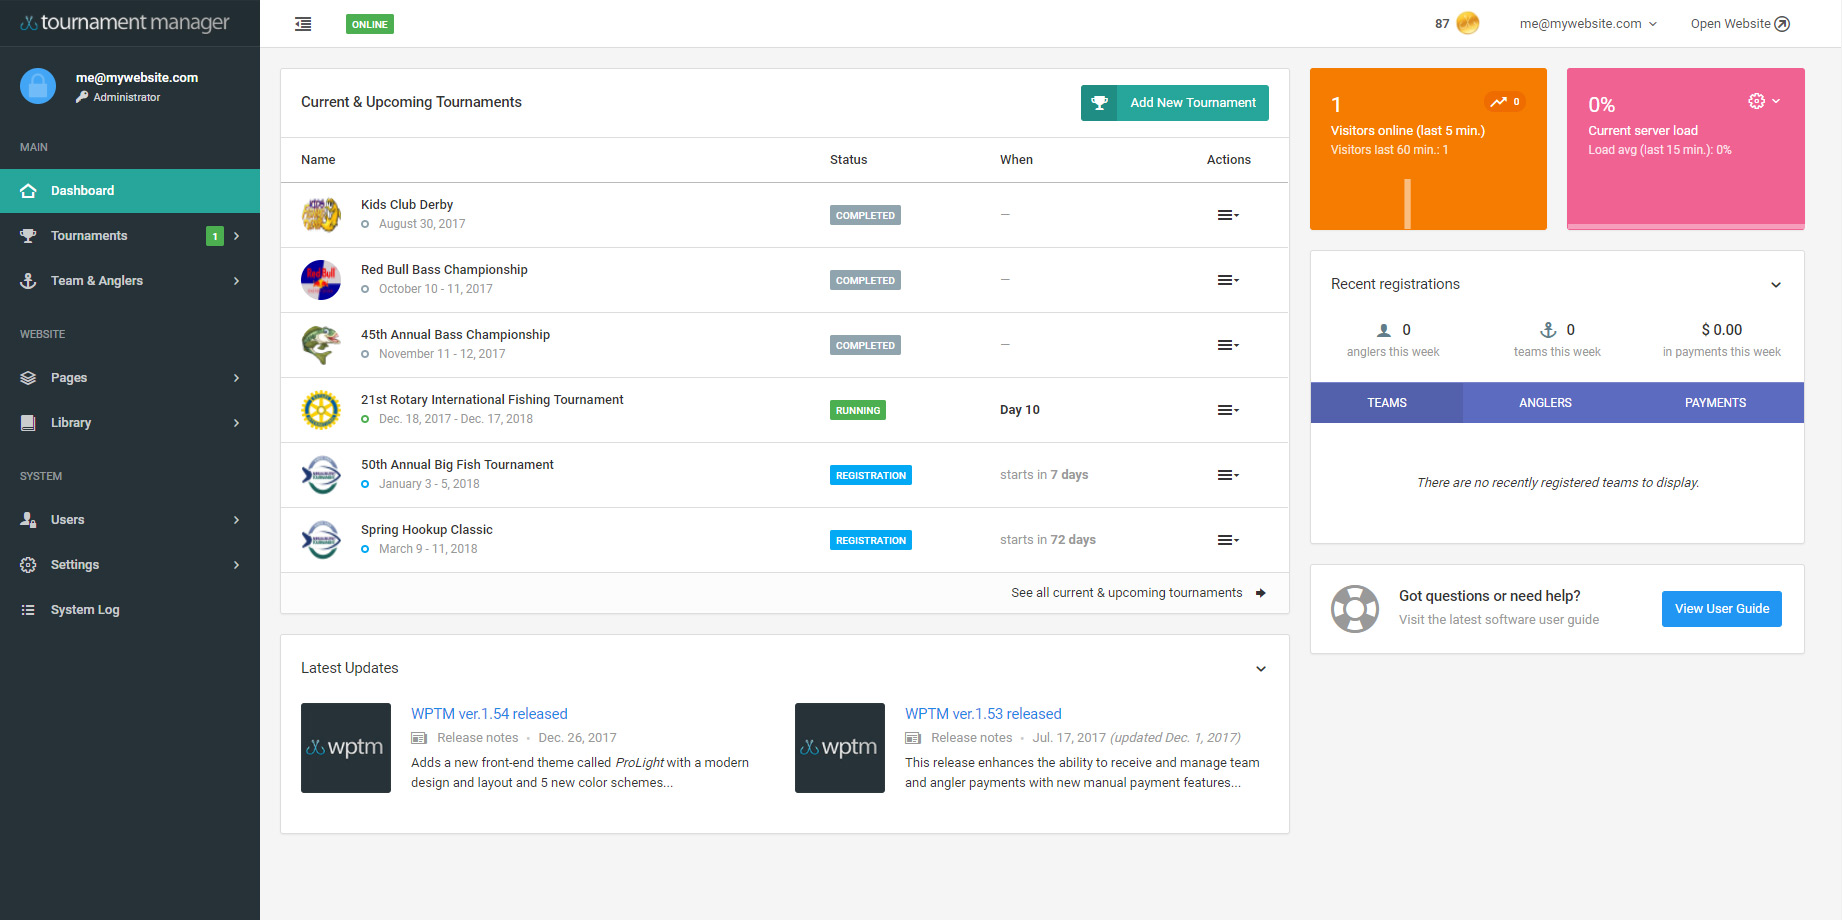Image resolution: width=1842 pixels, height=920 pixels.
Task: Switch to the Payments tab
Action: (x=1714, y=403)
